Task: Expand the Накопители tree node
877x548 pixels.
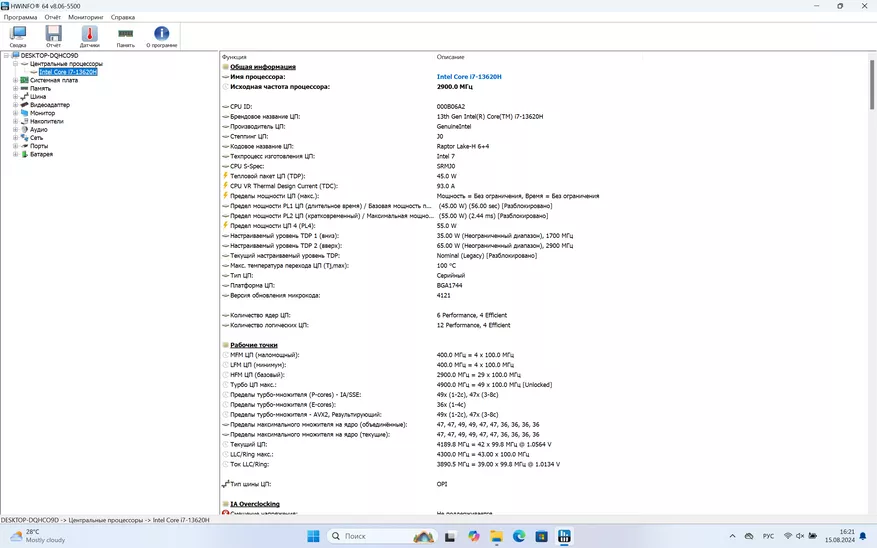Action: pos(15,121)
